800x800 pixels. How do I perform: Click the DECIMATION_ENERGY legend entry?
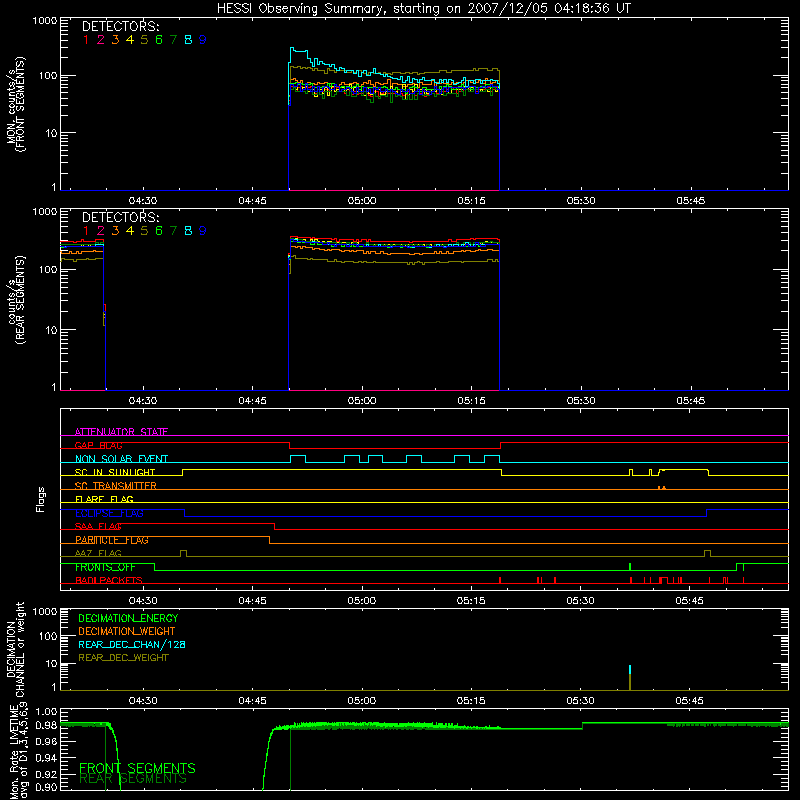click(x=128, y=618)
